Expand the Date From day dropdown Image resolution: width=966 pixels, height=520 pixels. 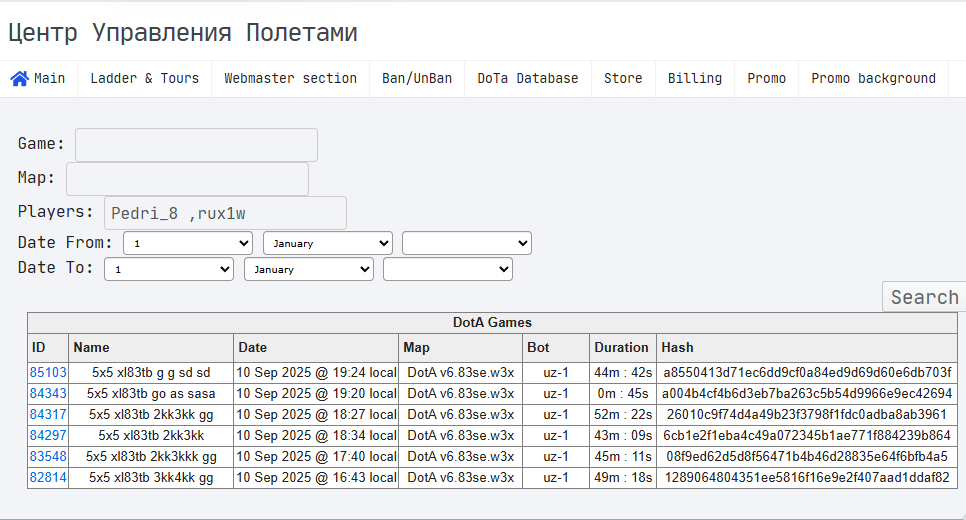pos(188,243)
